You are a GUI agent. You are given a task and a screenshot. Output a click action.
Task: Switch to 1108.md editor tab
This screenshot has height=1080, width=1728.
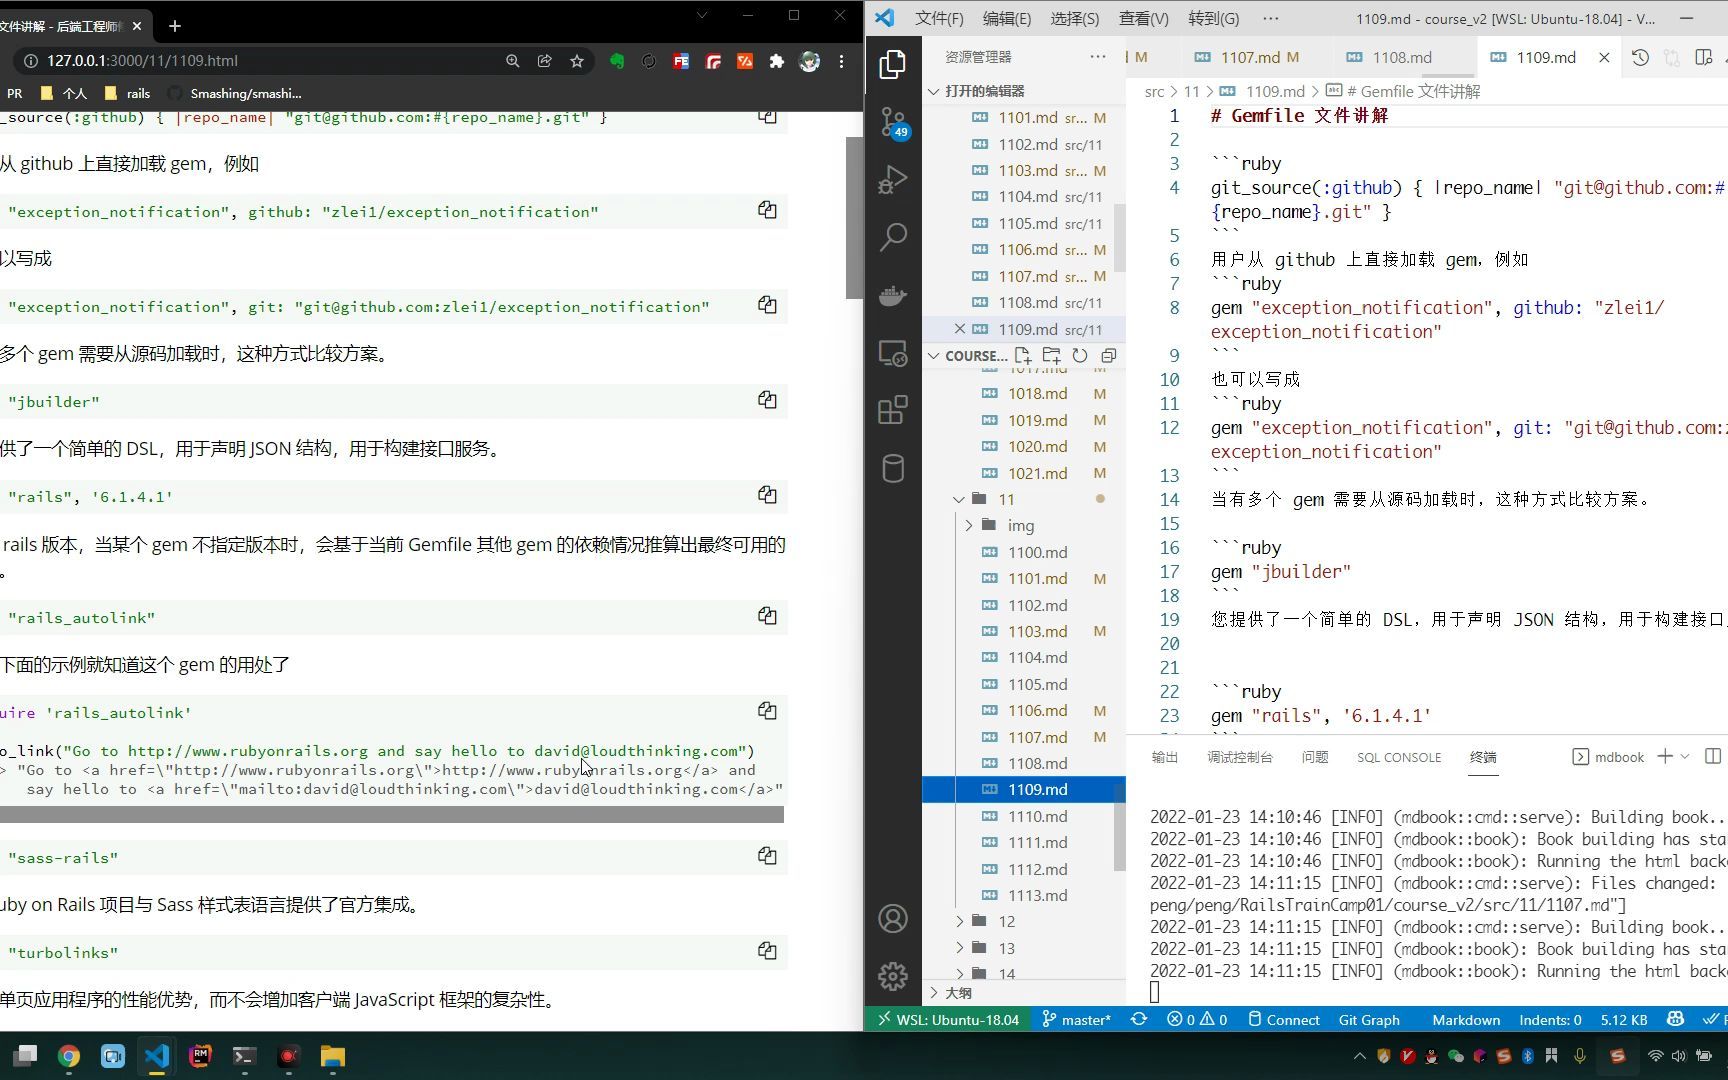pos(1401,58)
